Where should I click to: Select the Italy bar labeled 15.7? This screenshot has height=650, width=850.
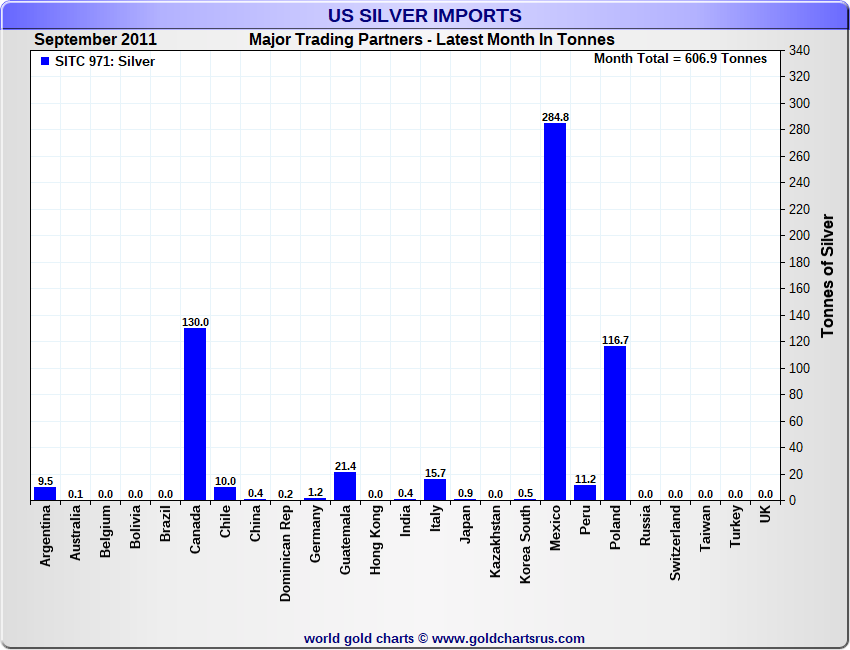pyautogui.click(x=435, y=490)
